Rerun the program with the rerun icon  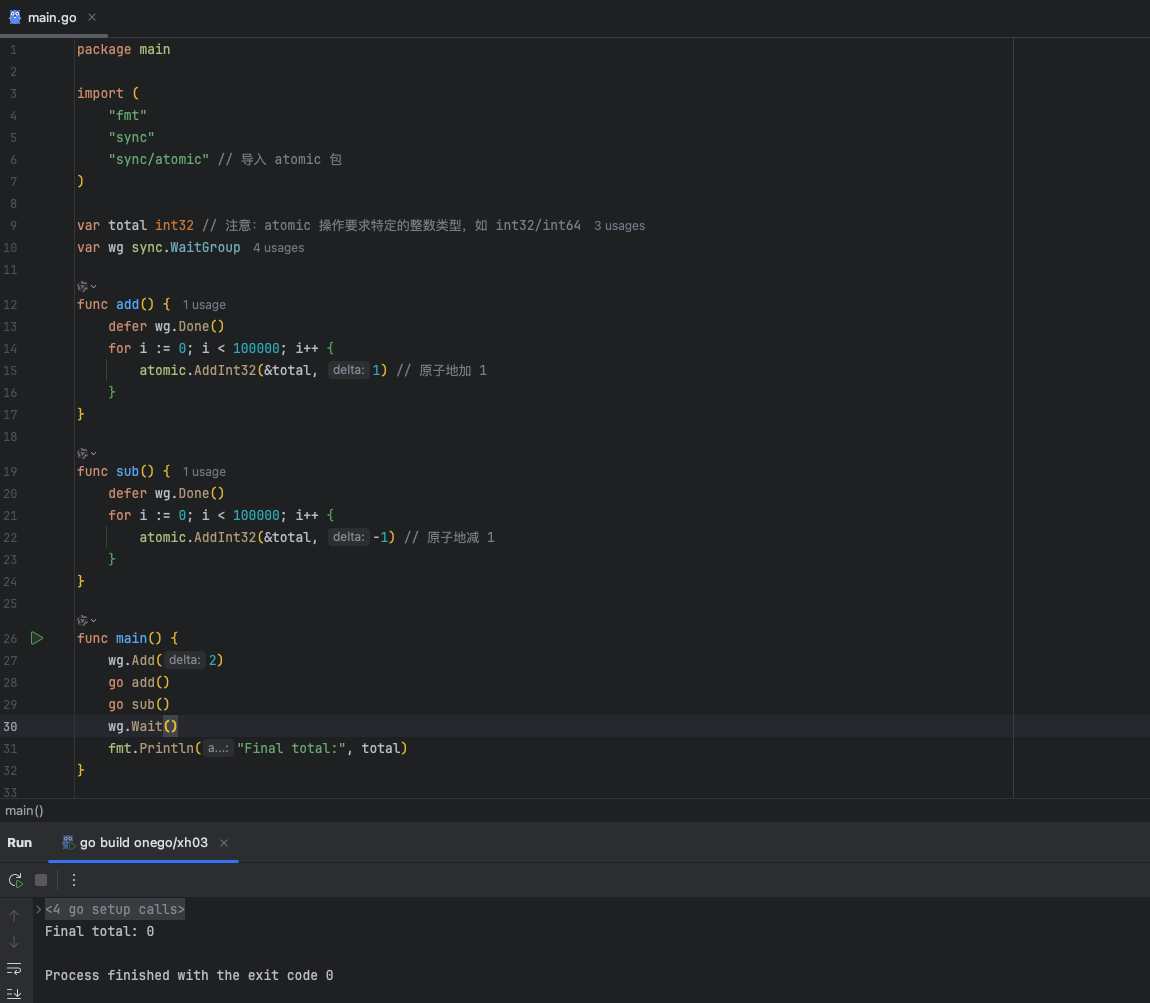click(15, 880)
